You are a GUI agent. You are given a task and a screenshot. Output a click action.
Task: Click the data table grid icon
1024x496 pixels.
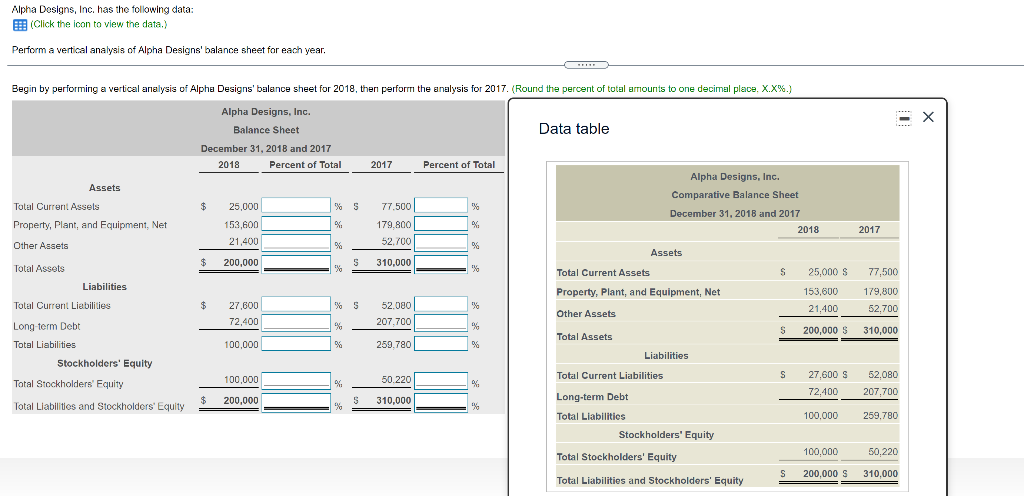coord(20,24)
